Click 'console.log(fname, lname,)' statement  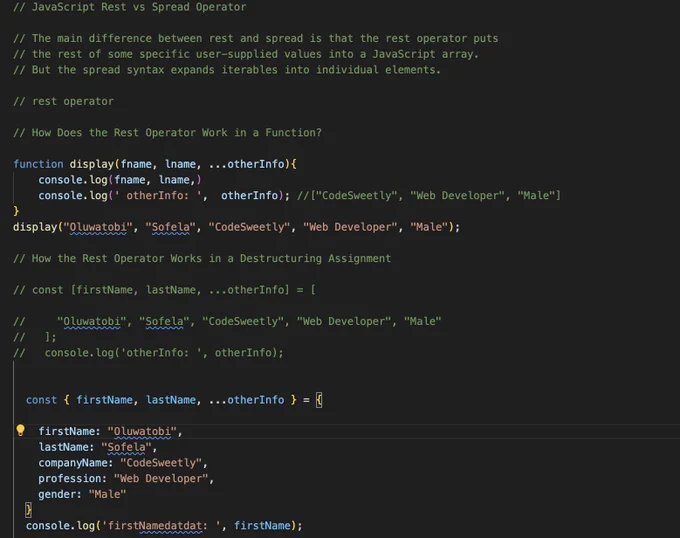pos(120,180)
